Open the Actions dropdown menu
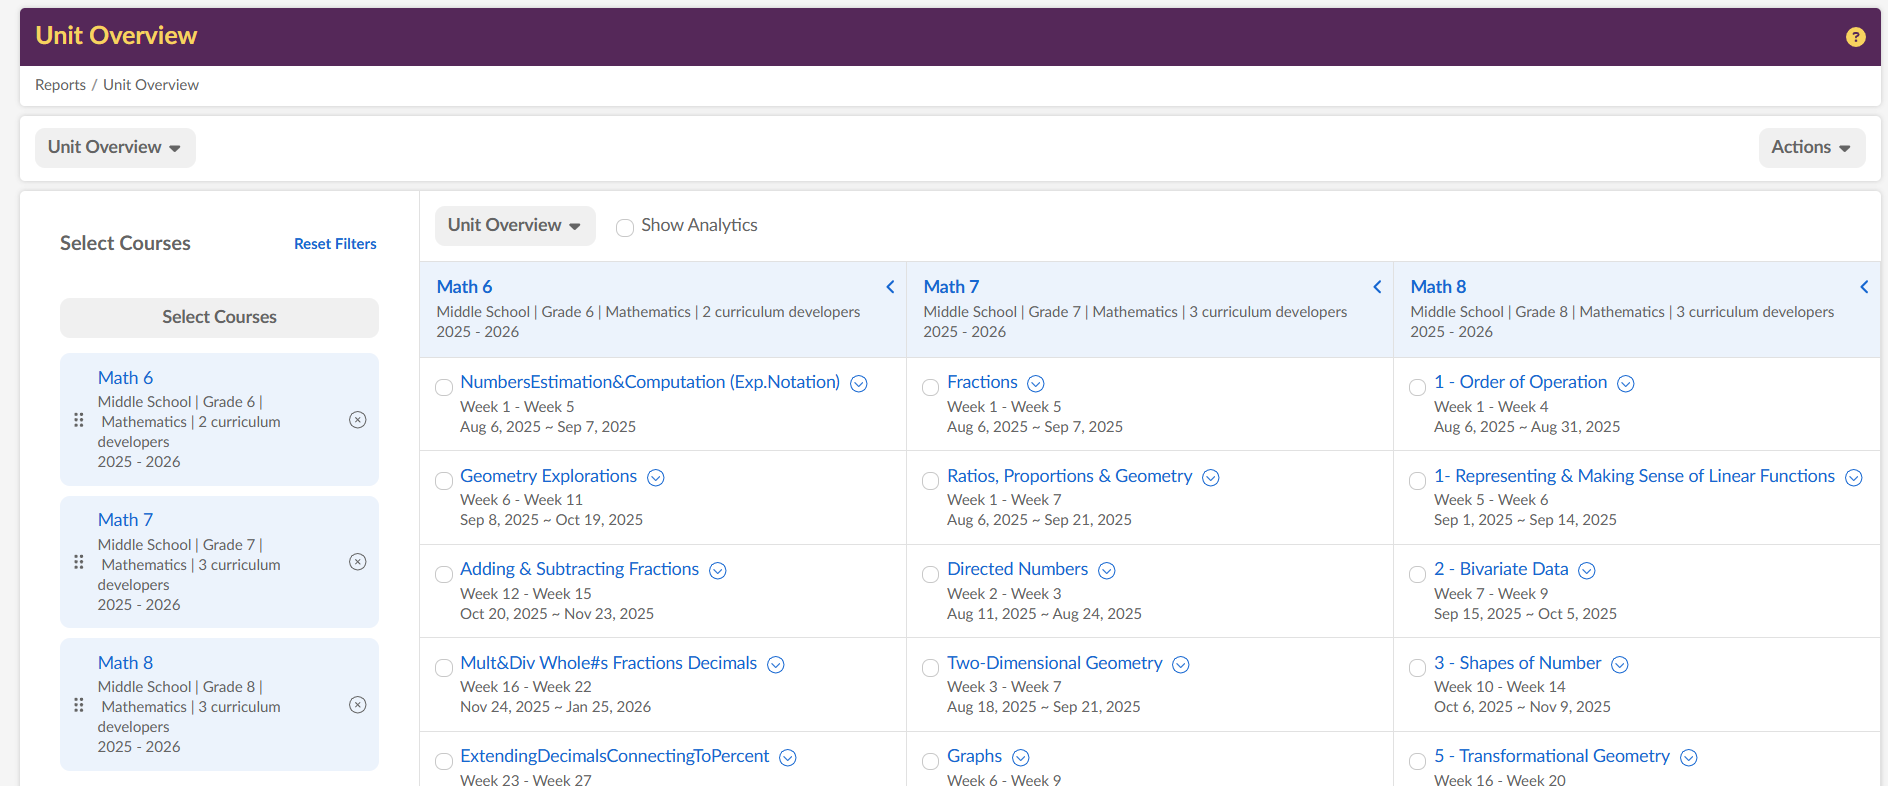The height and width of the screenshot is (786, 1888). click(x=1811, y=147)
